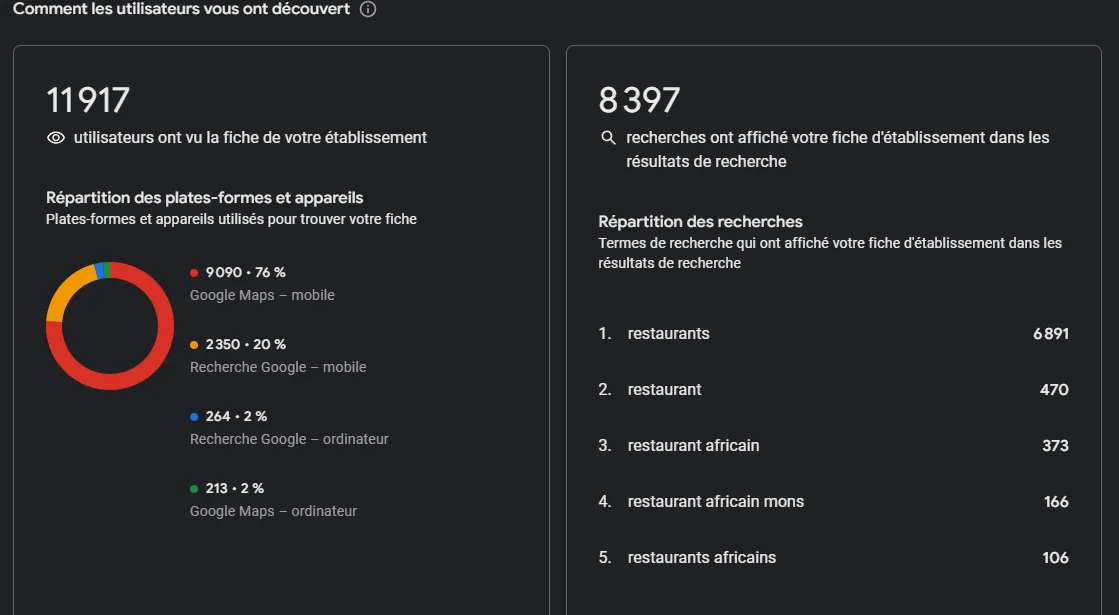Click the green Google Maps ordinateur dot
Image resolution: width=1119 pixels, height=615 pixels.
pyautogui.click(x=193, y=489)
